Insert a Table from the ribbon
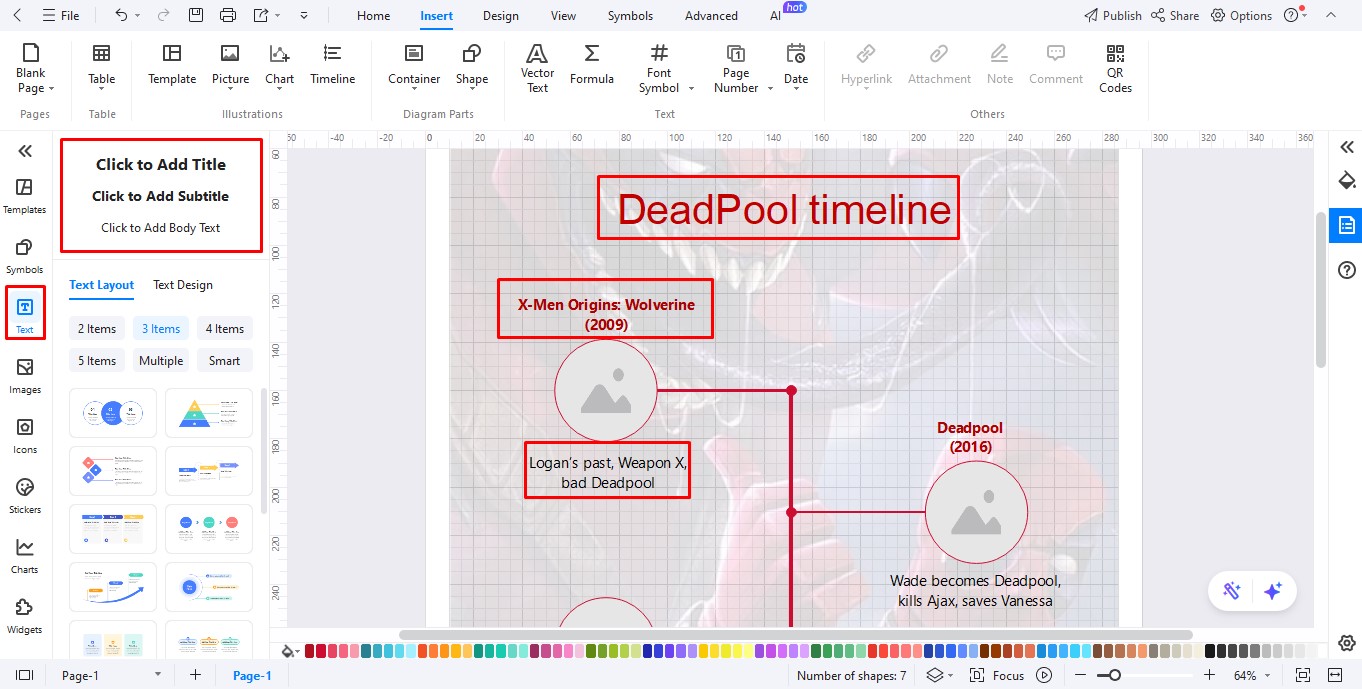Viewport: 1362px width, 689px height. point(102,66)
